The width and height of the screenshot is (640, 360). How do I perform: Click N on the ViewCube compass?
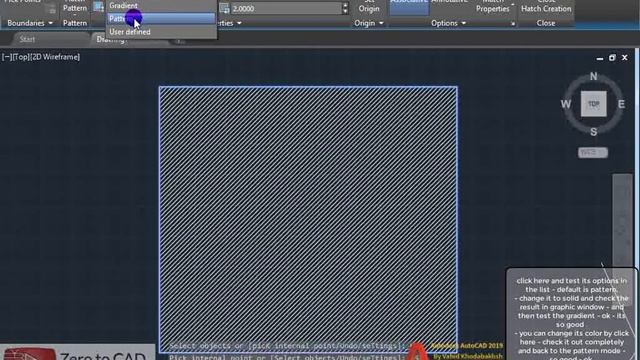coord(593,76)
